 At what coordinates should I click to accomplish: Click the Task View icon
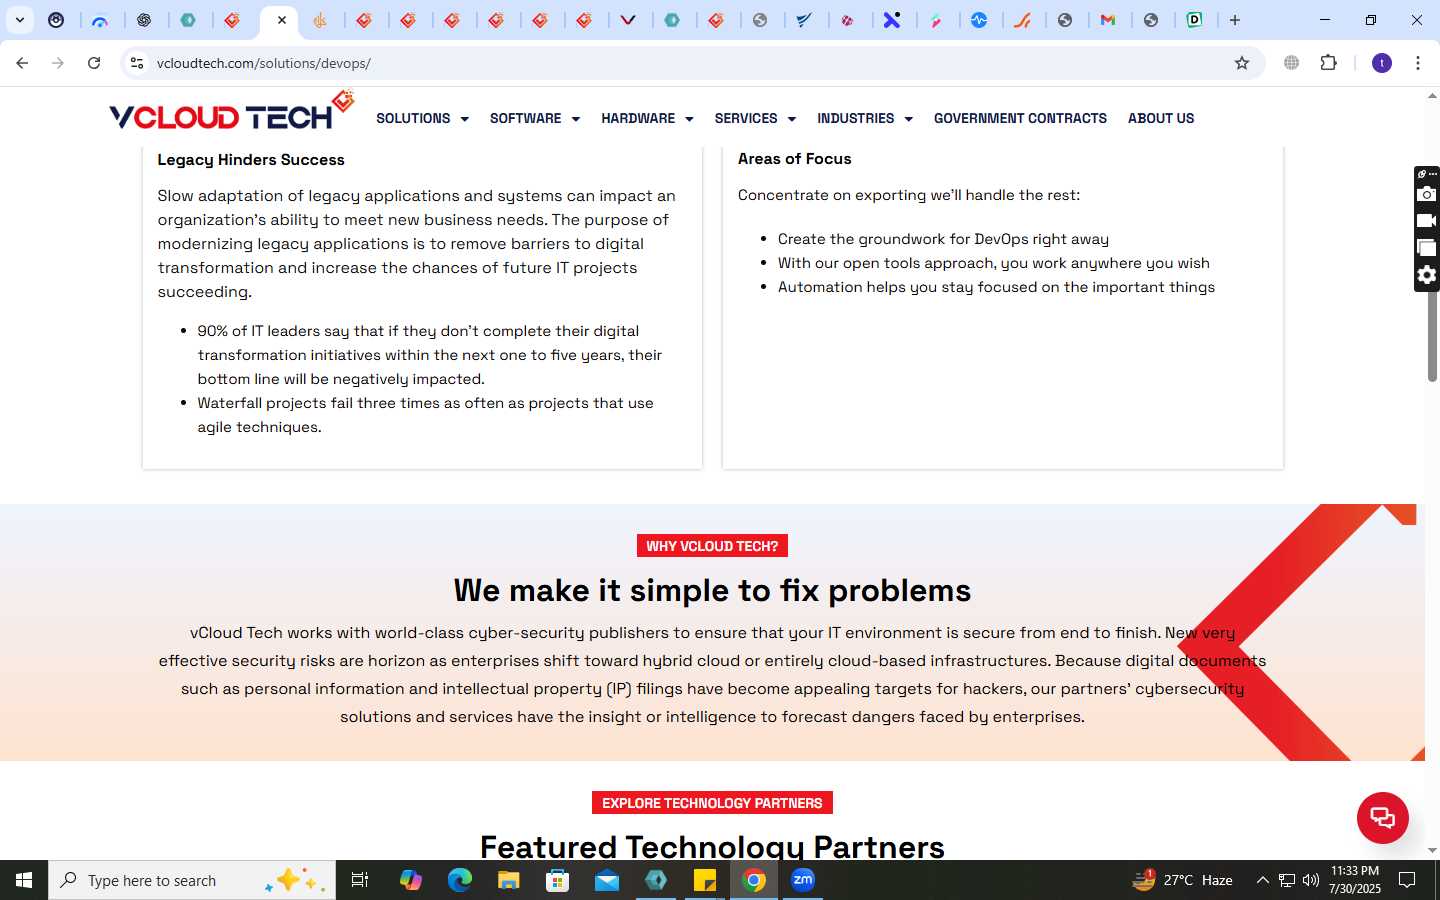click(360, 880)
